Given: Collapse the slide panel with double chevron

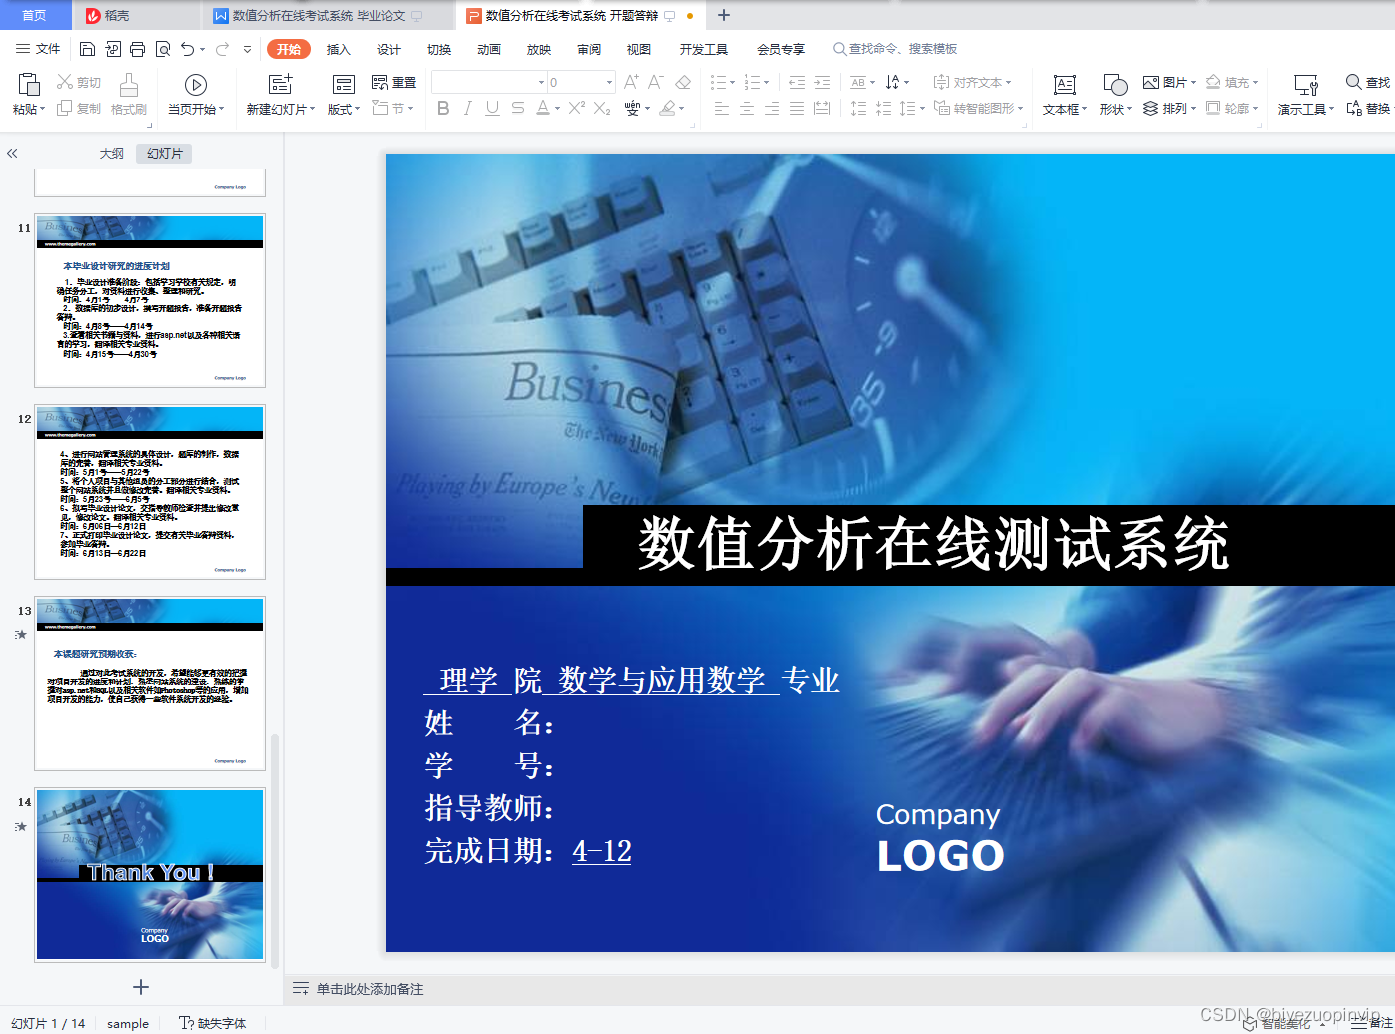Looking at the screenshot, I should pos(12,154).
